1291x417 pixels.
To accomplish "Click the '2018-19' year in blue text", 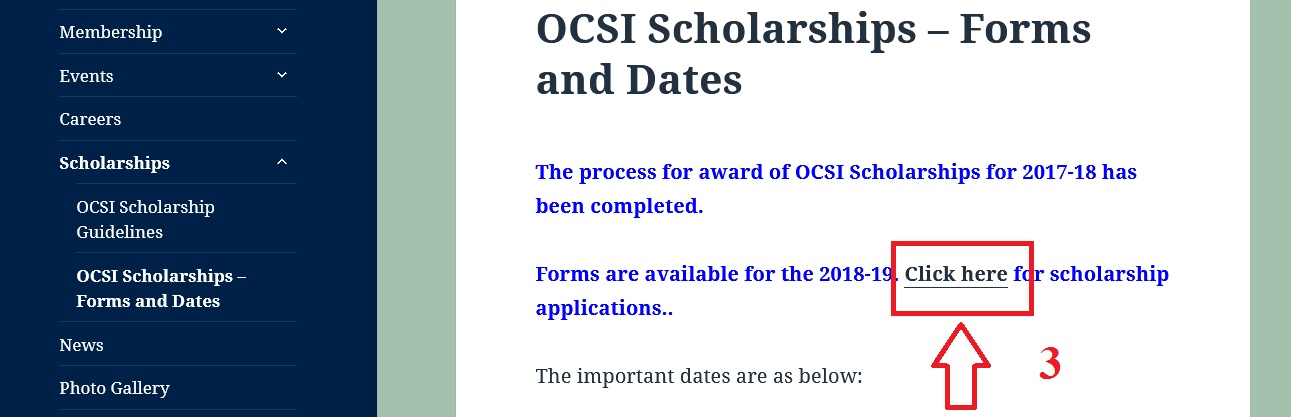I will (x=860, y=274).
